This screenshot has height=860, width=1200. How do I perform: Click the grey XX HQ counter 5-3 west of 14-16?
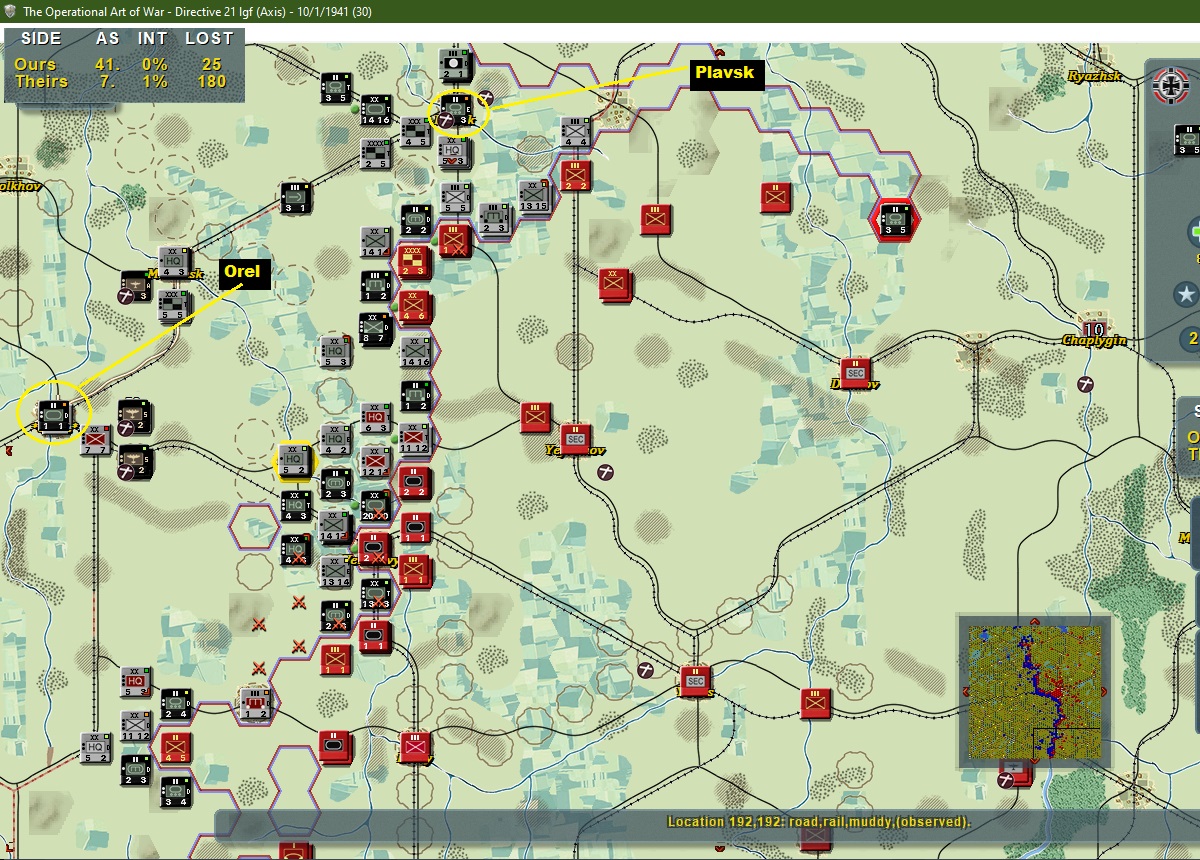(x=336, y=351)
